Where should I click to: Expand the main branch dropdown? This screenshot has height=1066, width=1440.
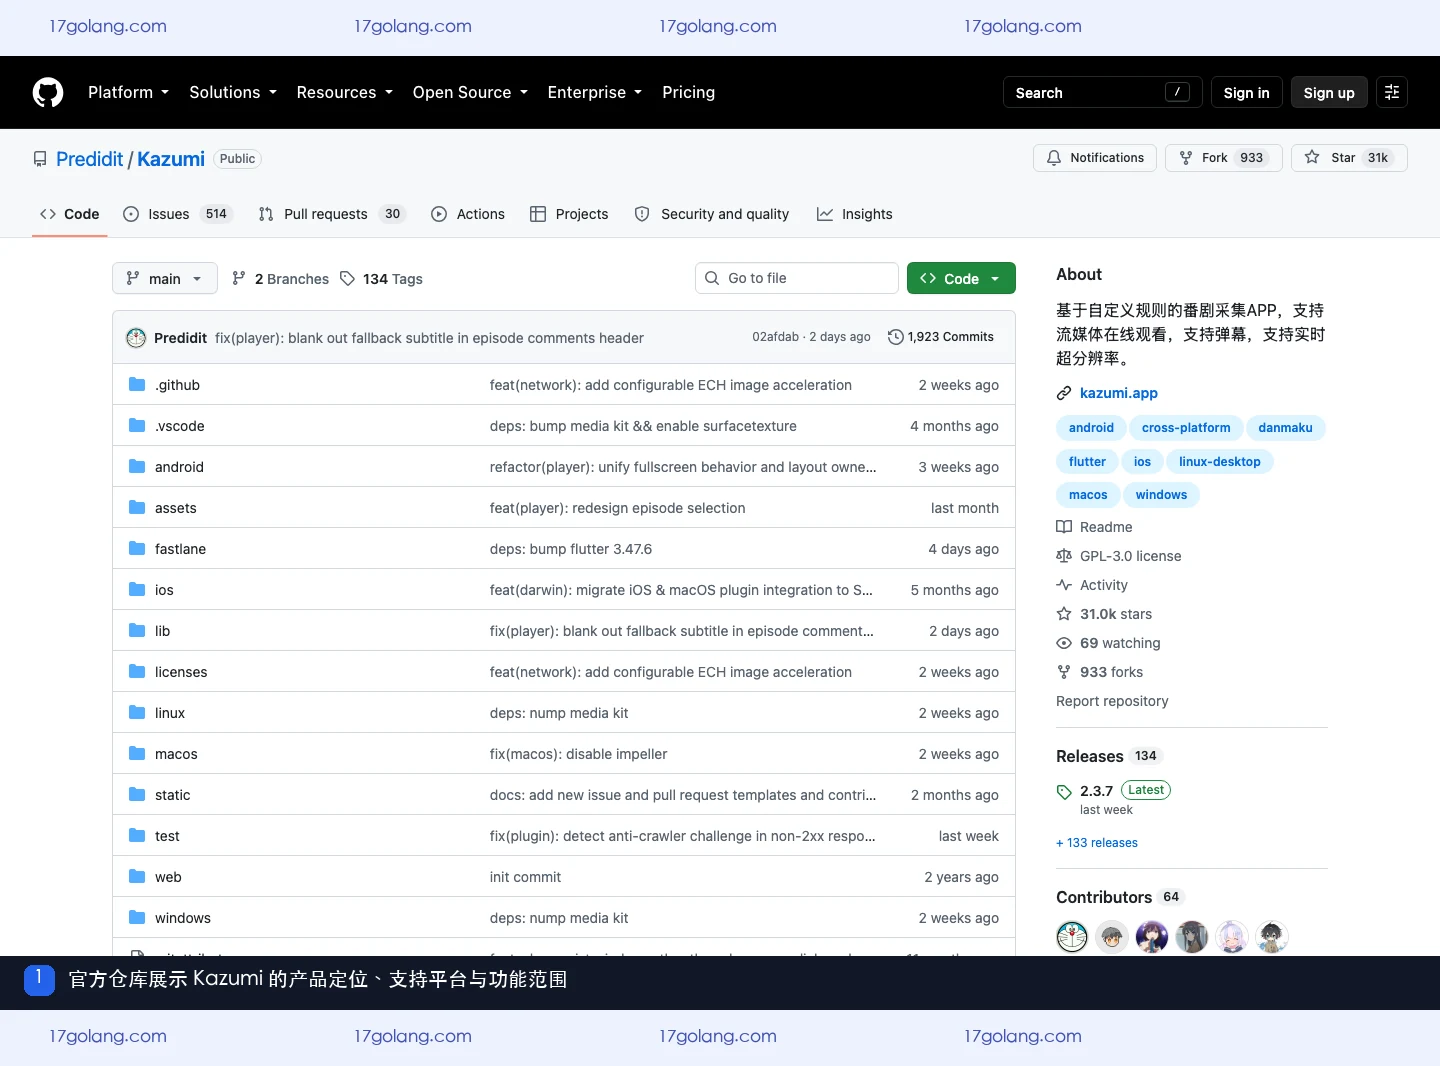pyautogui.click(x=165, y=279)
